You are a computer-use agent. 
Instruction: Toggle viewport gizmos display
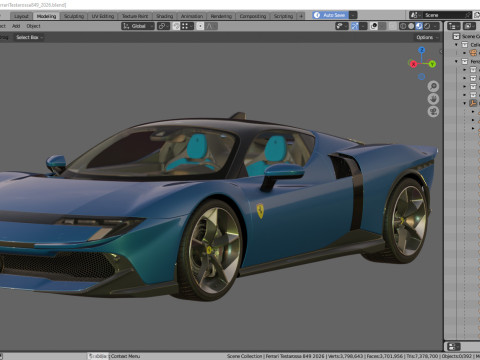pyautogui.click(x=355, y=26)
